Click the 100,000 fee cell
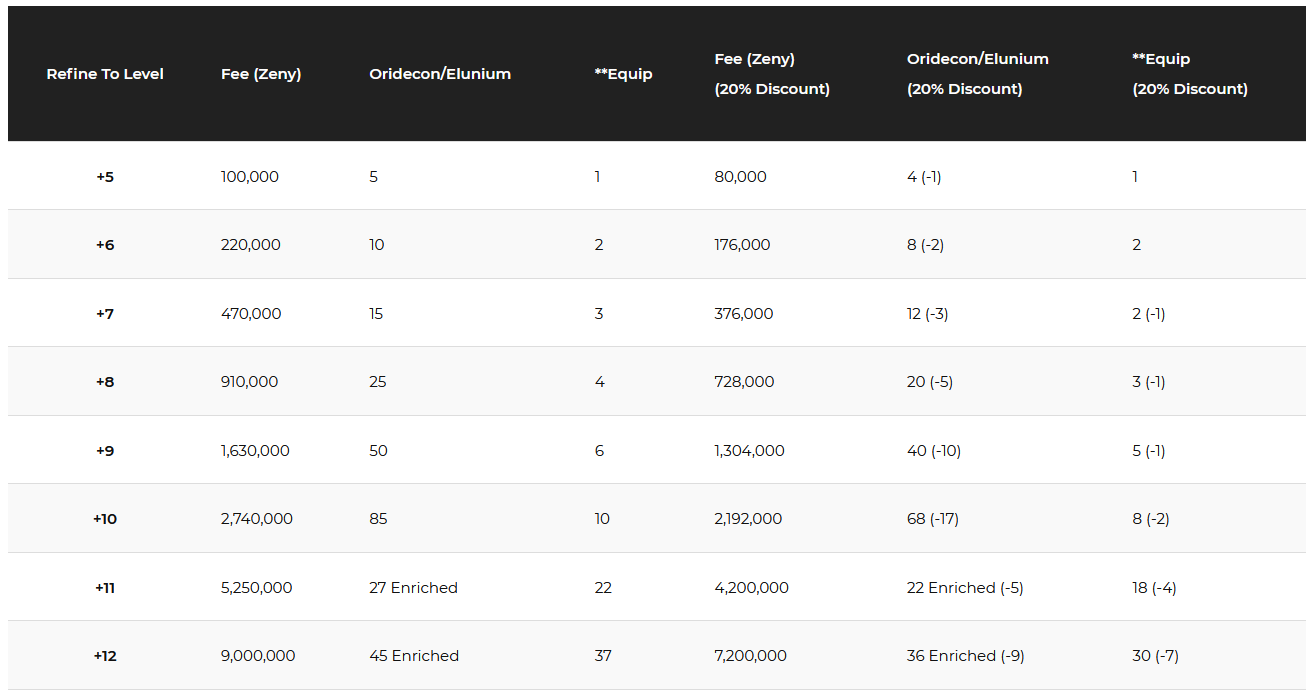 pyautogui.click(x=250, y=177)
